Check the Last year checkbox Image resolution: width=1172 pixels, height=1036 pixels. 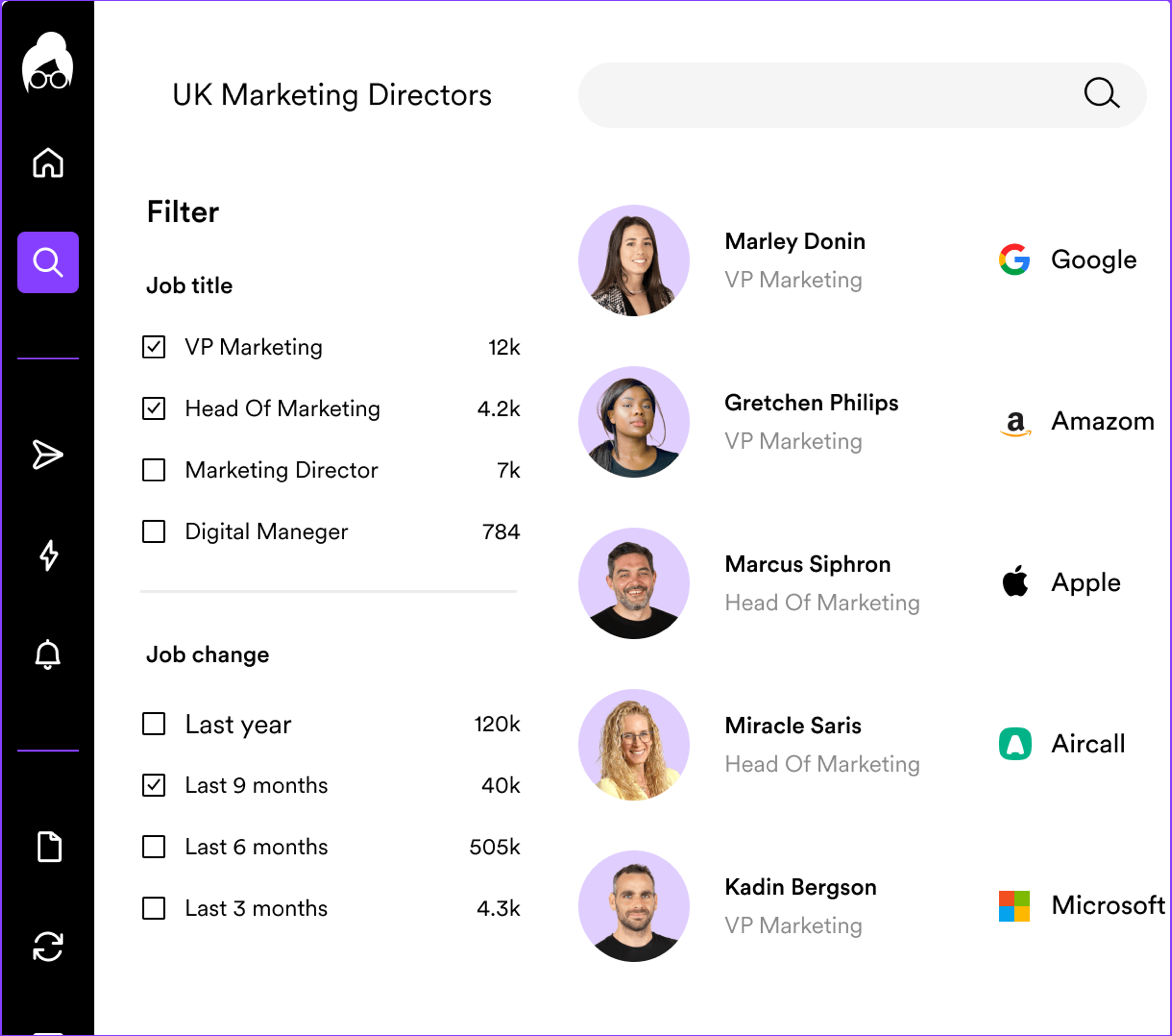point(154,724)
